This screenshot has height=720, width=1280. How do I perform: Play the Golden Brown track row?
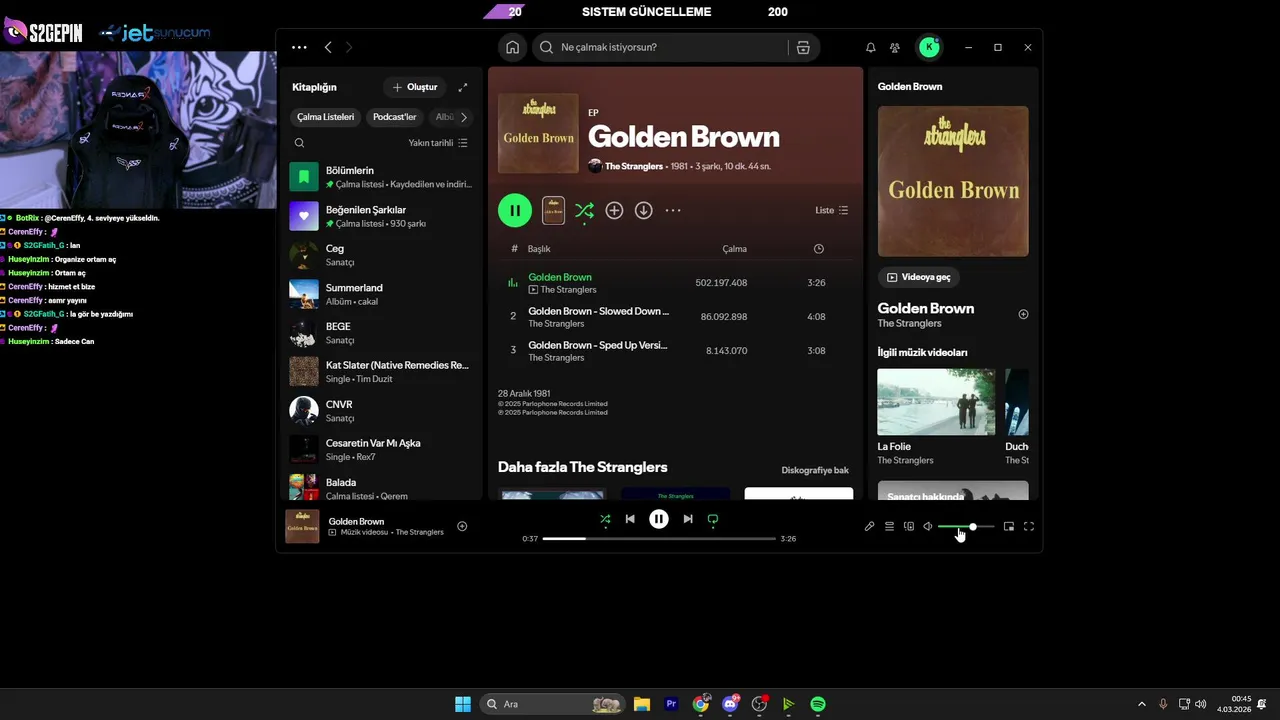675,283
